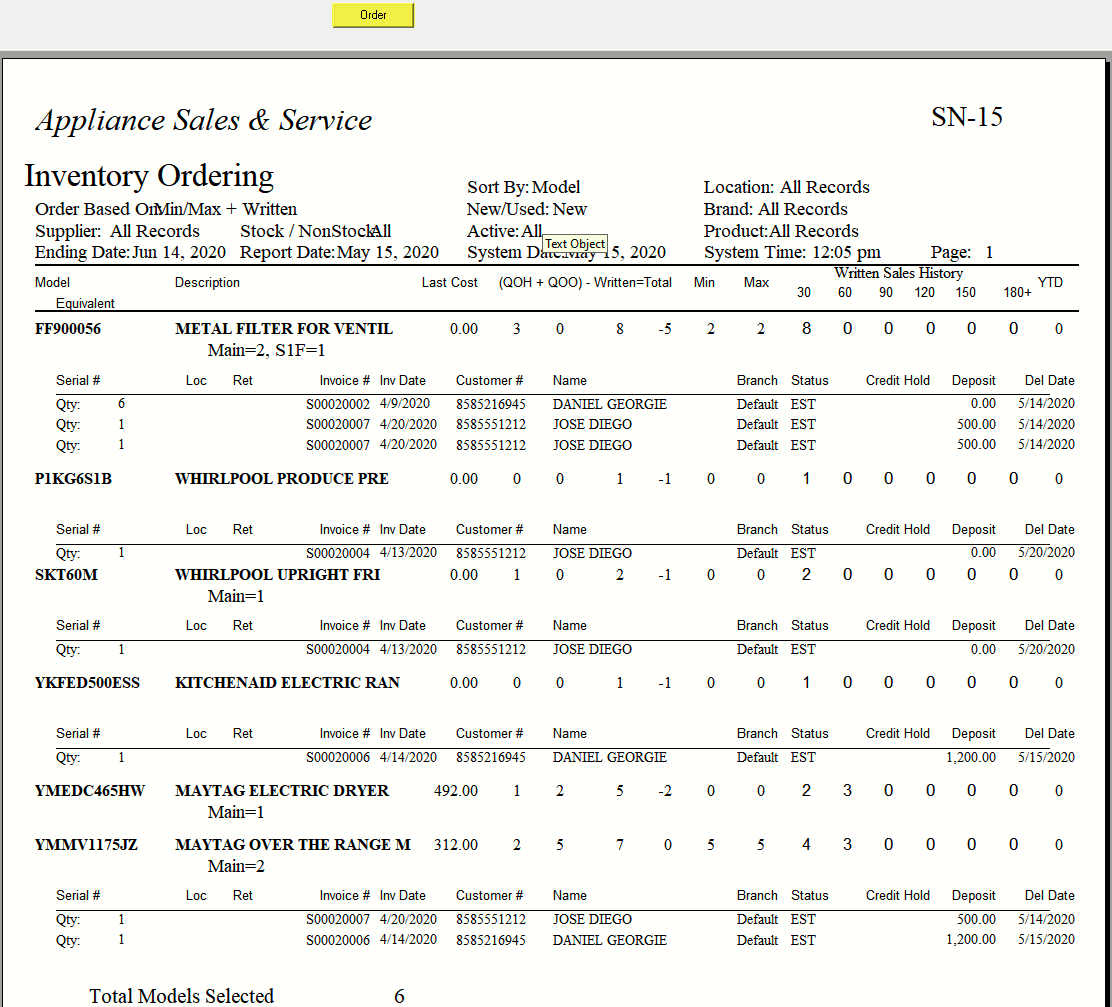Click Main=1 note under SKT60M
1112x1007 pixels.
(236, 596)
